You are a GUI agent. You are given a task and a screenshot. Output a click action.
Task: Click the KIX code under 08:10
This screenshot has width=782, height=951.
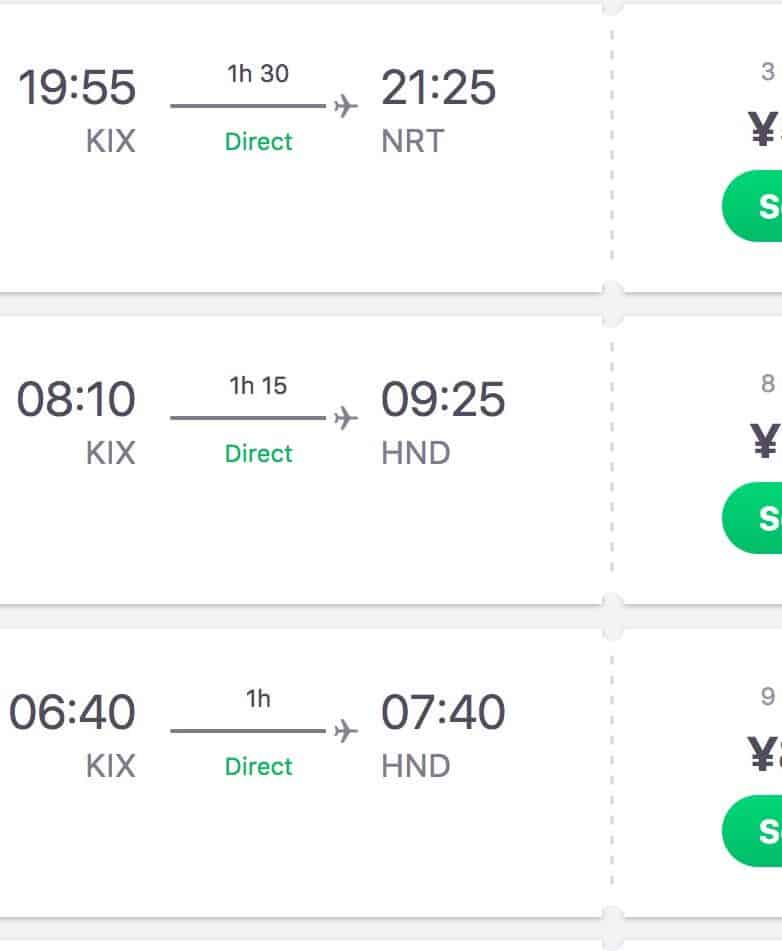point(110,453)
